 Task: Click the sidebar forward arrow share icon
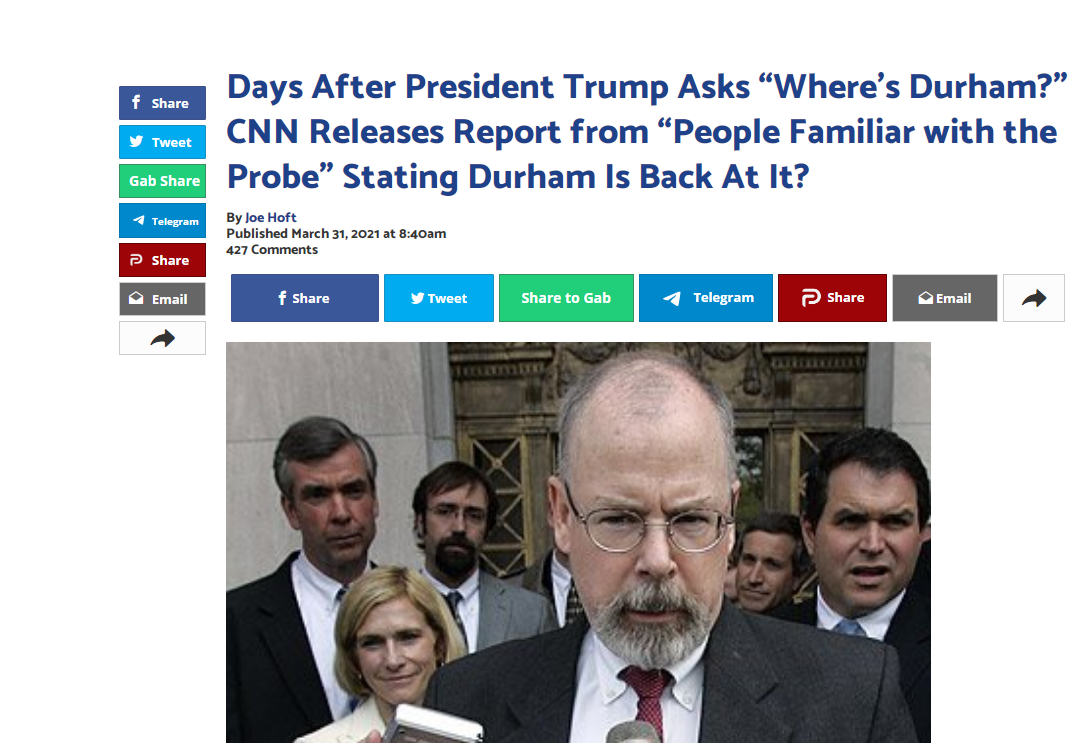[x=162, y=338]
